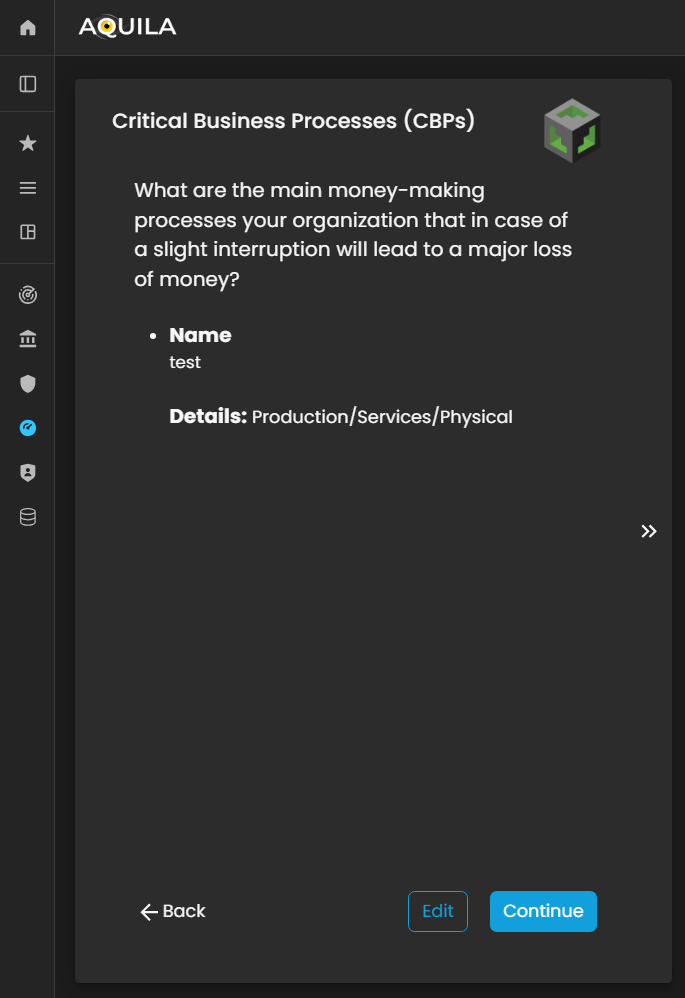Click the Back arrow link

point(173,911)
